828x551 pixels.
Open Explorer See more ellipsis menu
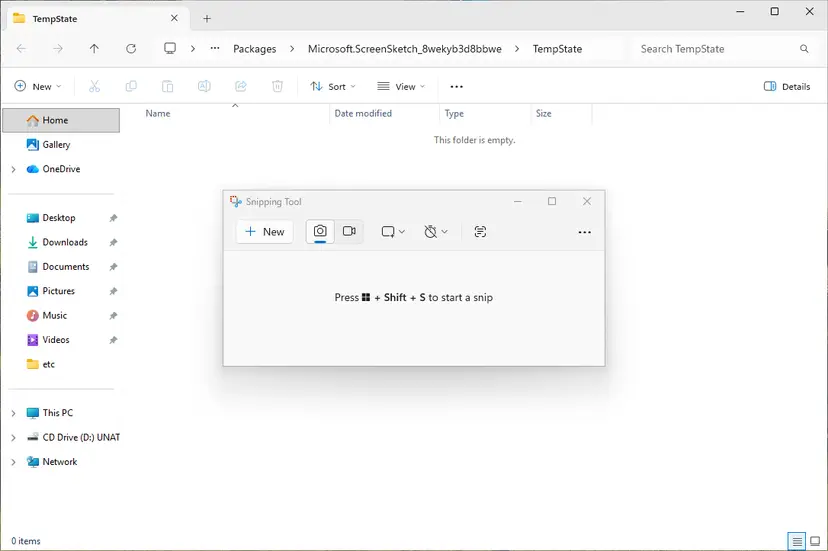click(x=456, y=86)
